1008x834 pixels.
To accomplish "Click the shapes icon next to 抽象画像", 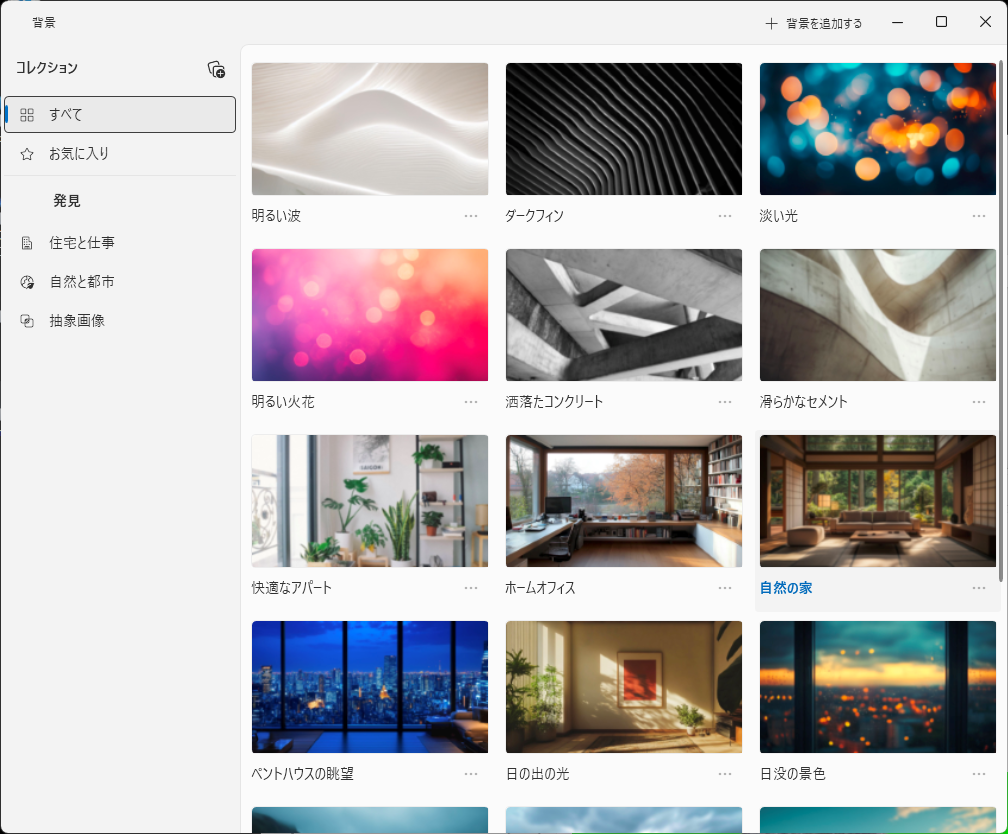I will click(x=27, y=321).
